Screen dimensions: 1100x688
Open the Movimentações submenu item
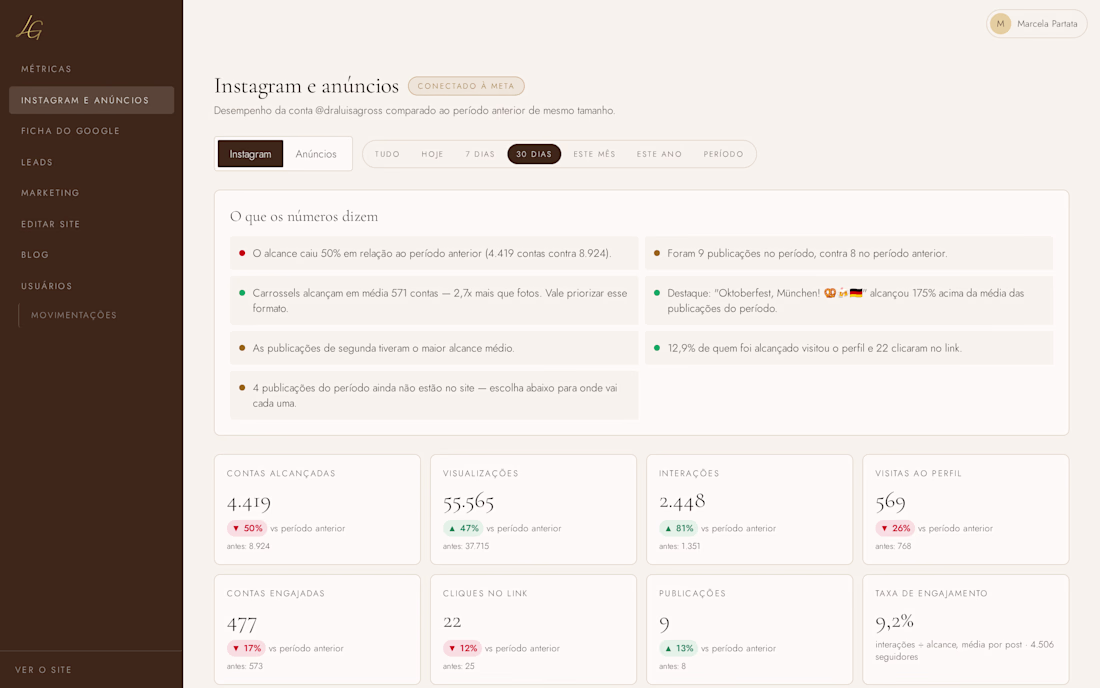click(74, 316)
